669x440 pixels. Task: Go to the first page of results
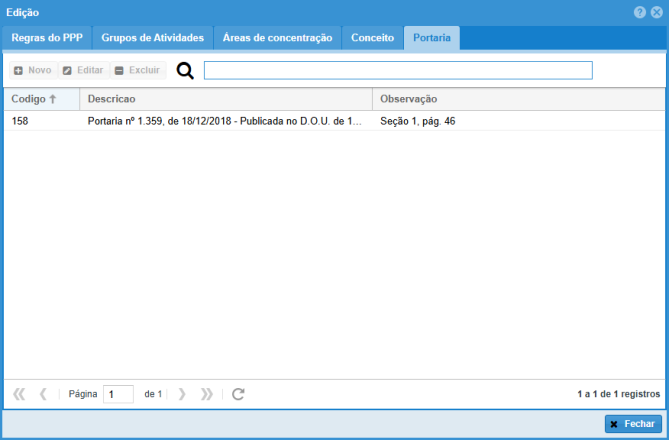19,394
